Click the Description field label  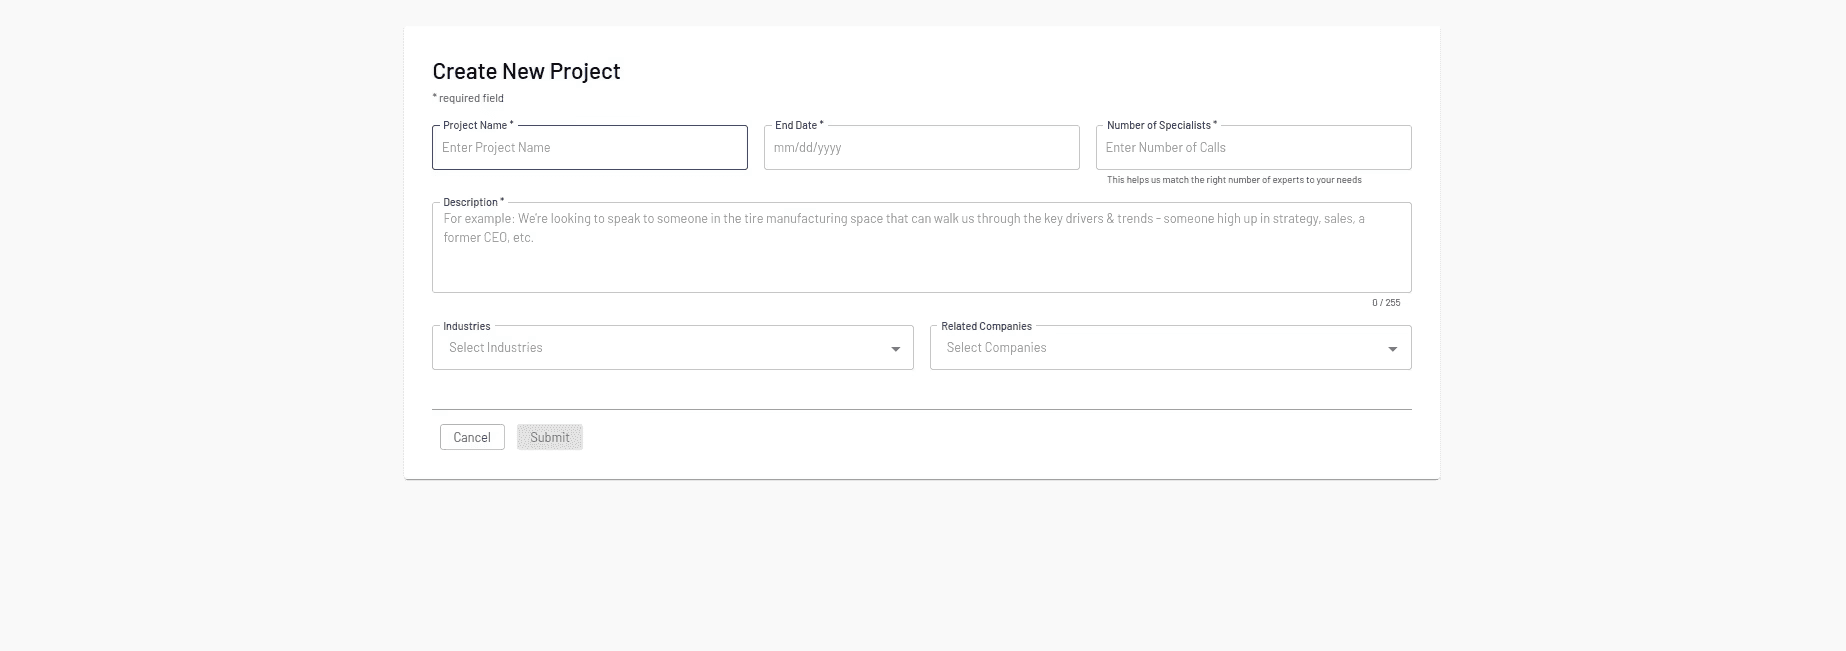(x=473, y=202)
